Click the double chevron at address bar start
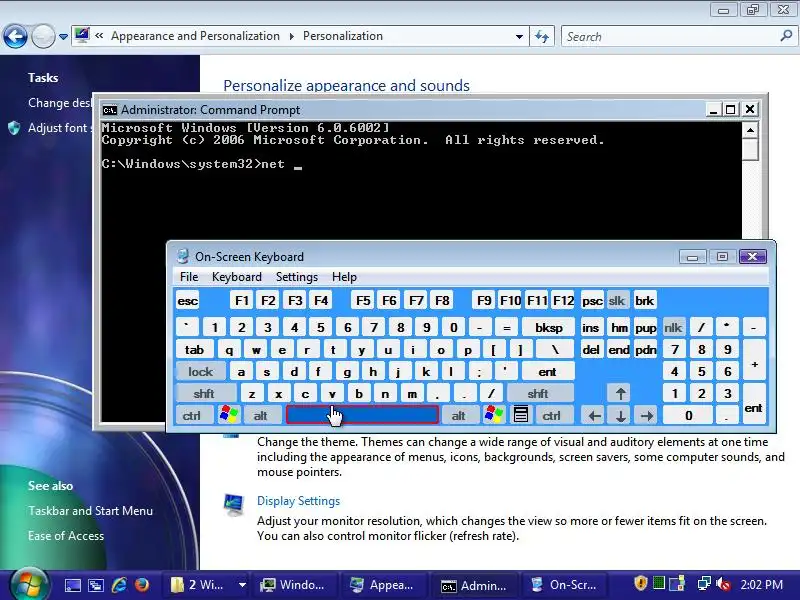 pos(99,36)
